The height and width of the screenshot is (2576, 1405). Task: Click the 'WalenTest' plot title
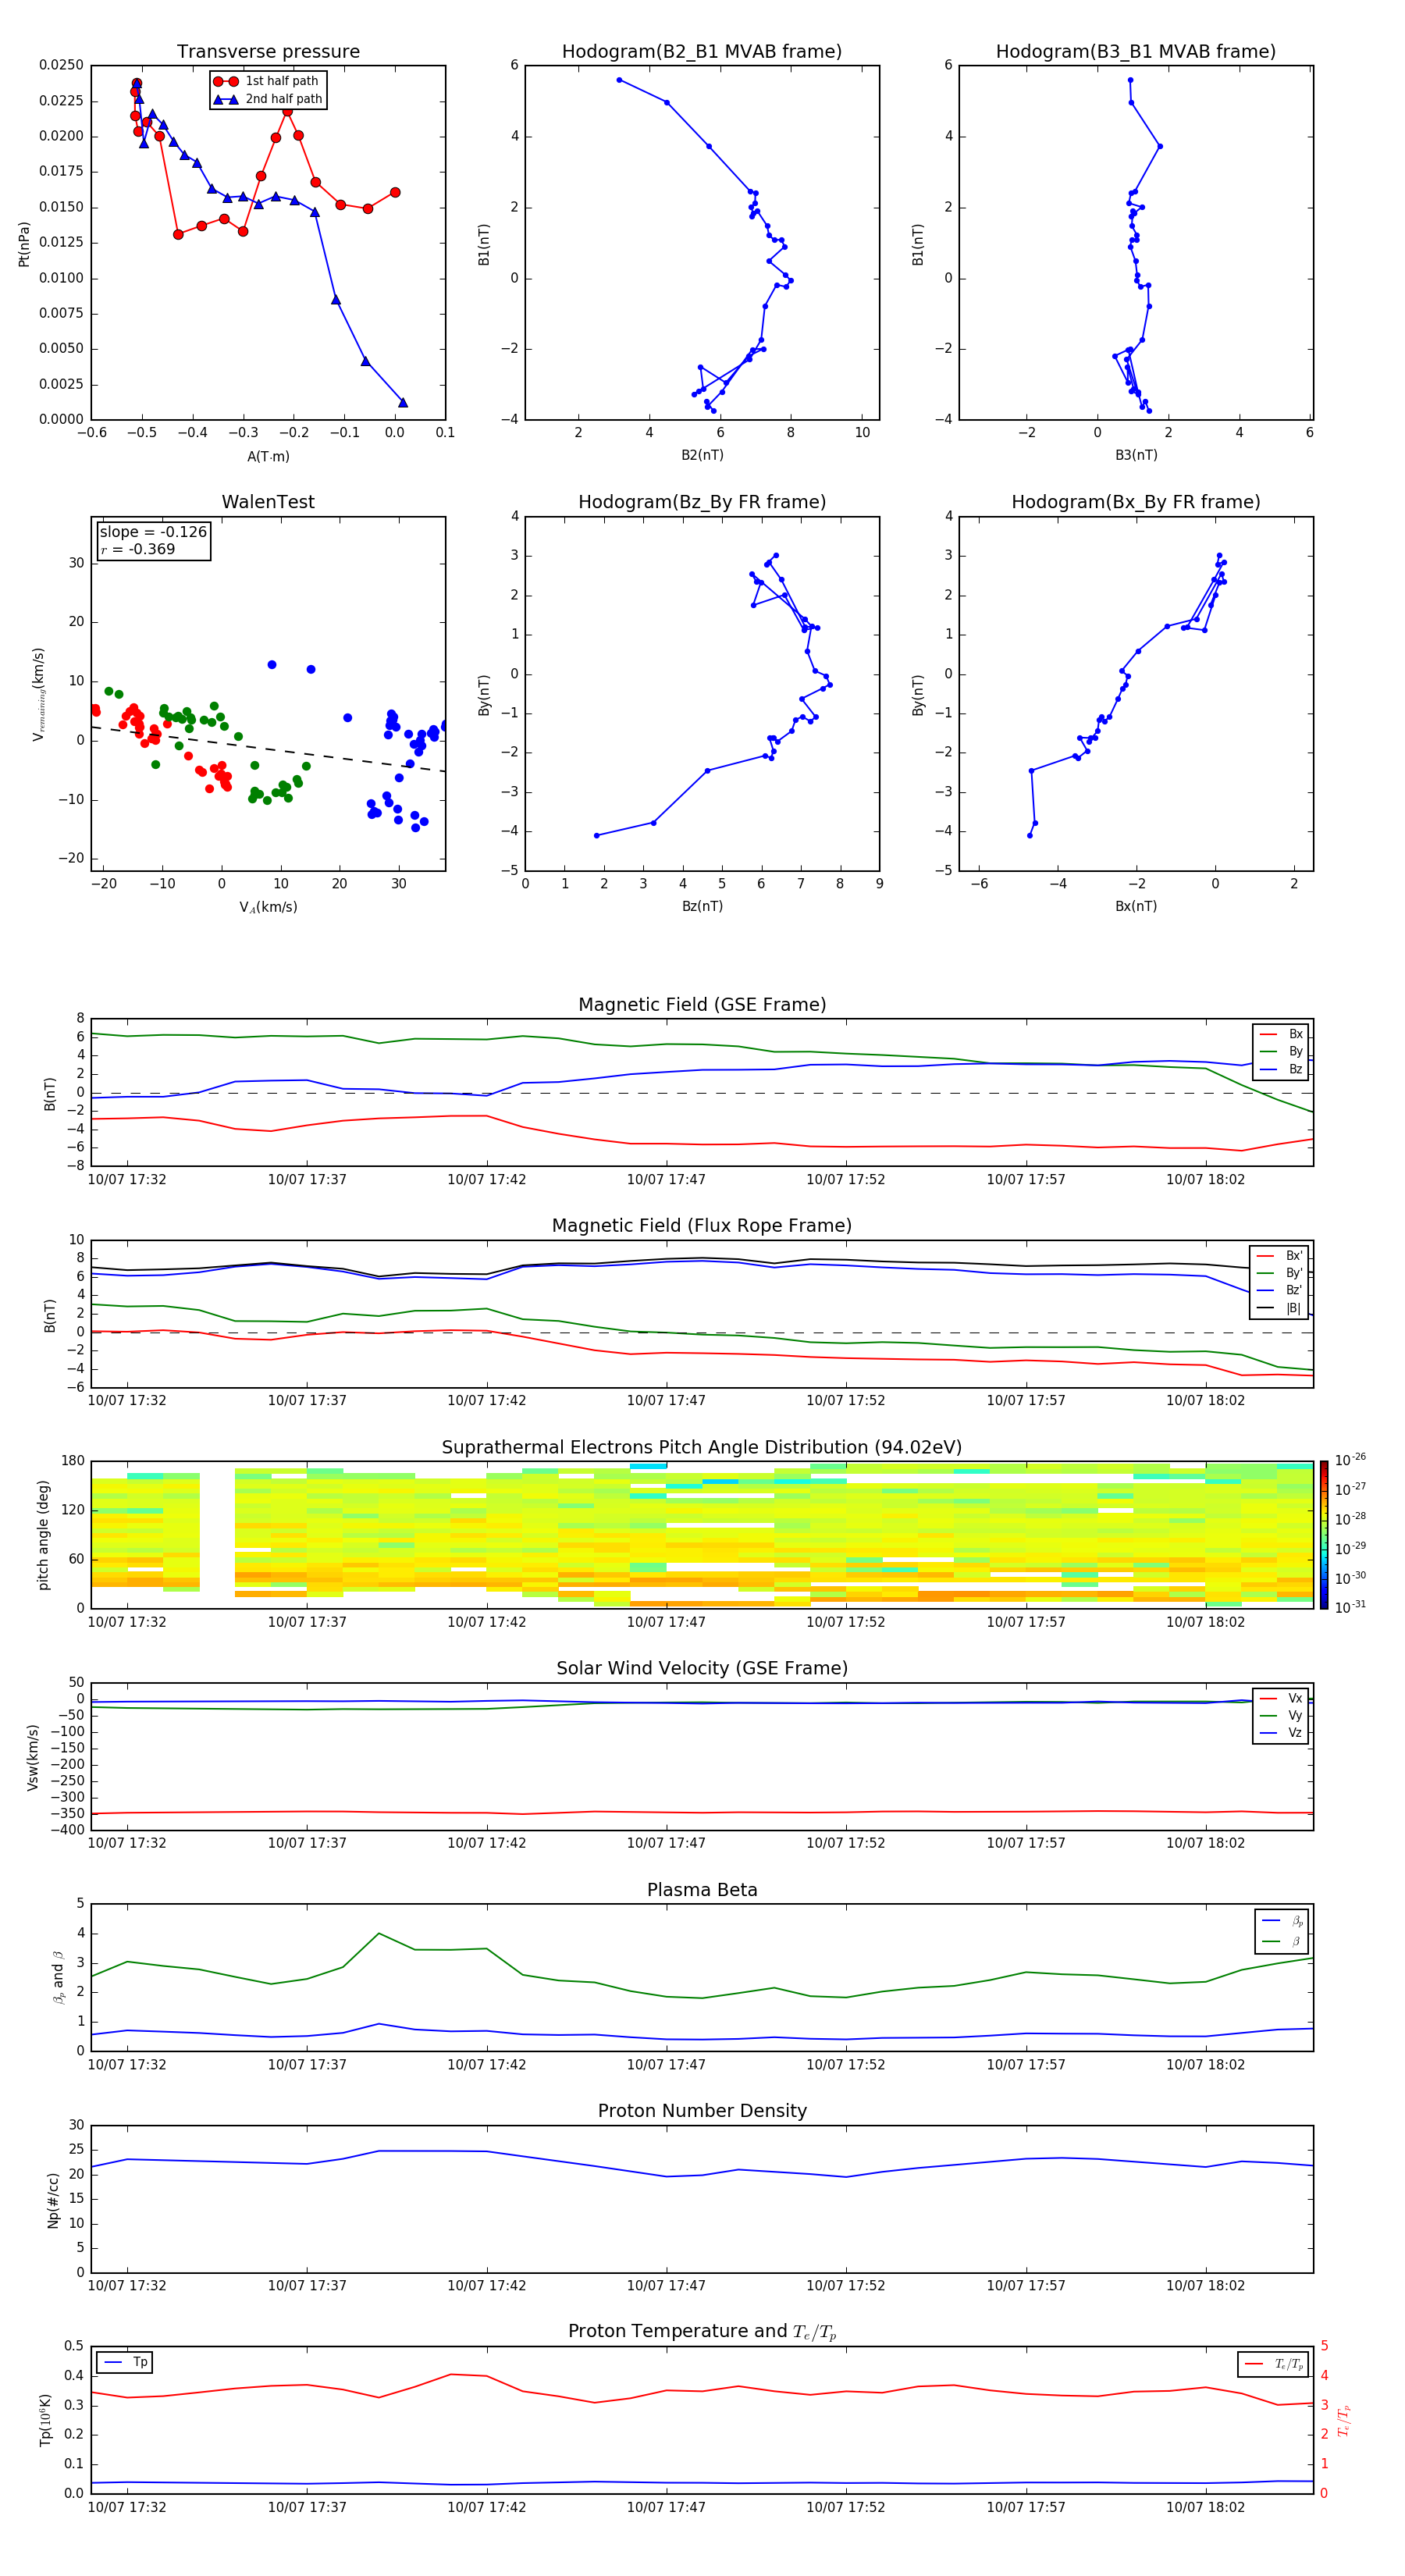coord(268,502)
